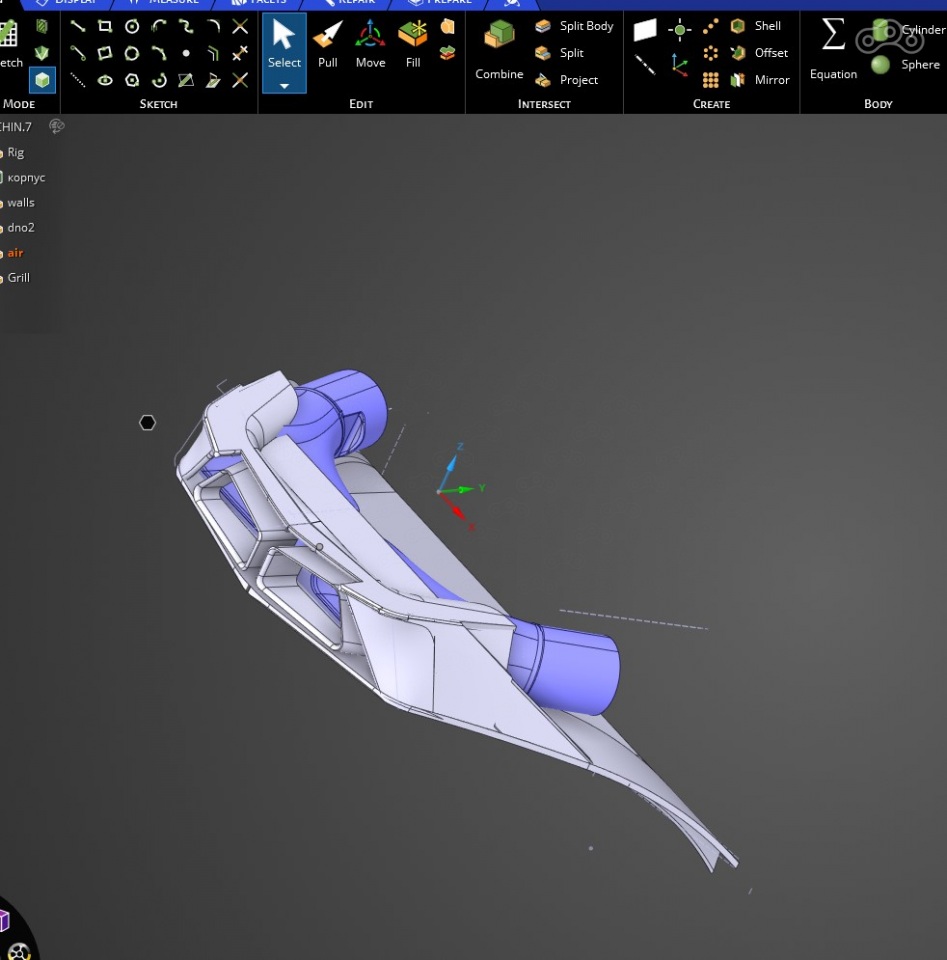The width and height of the screenshot is (947, 960).
Task: Click the blue cylinder on the model
Action: (572, 667)
